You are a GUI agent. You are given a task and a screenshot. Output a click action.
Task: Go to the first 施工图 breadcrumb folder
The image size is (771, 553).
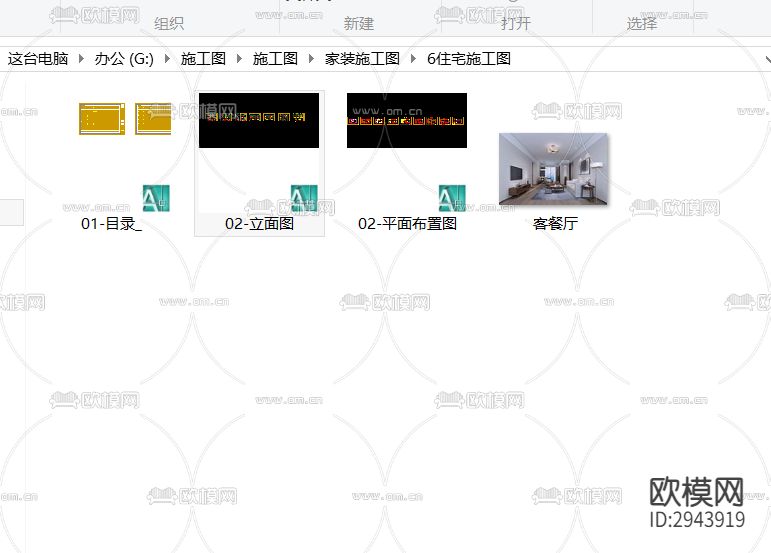point(203,59)
